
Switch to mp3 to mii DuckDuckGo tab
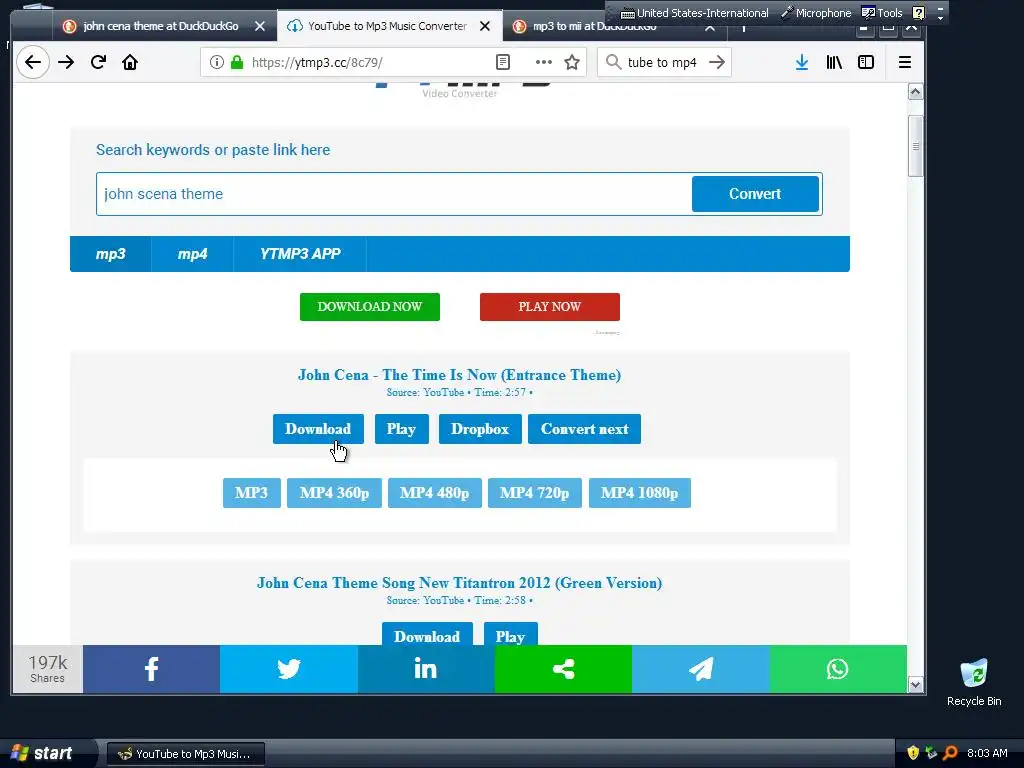point(594,27)
